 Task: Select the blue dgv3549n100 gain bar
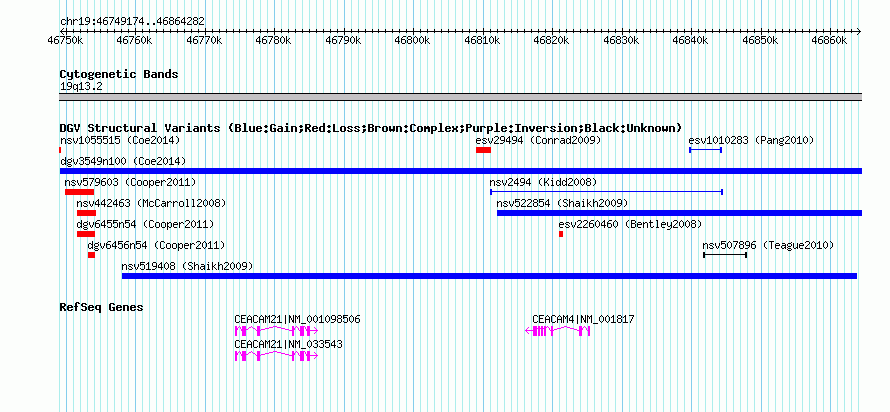pyautogui.click(x=461, y=171)
